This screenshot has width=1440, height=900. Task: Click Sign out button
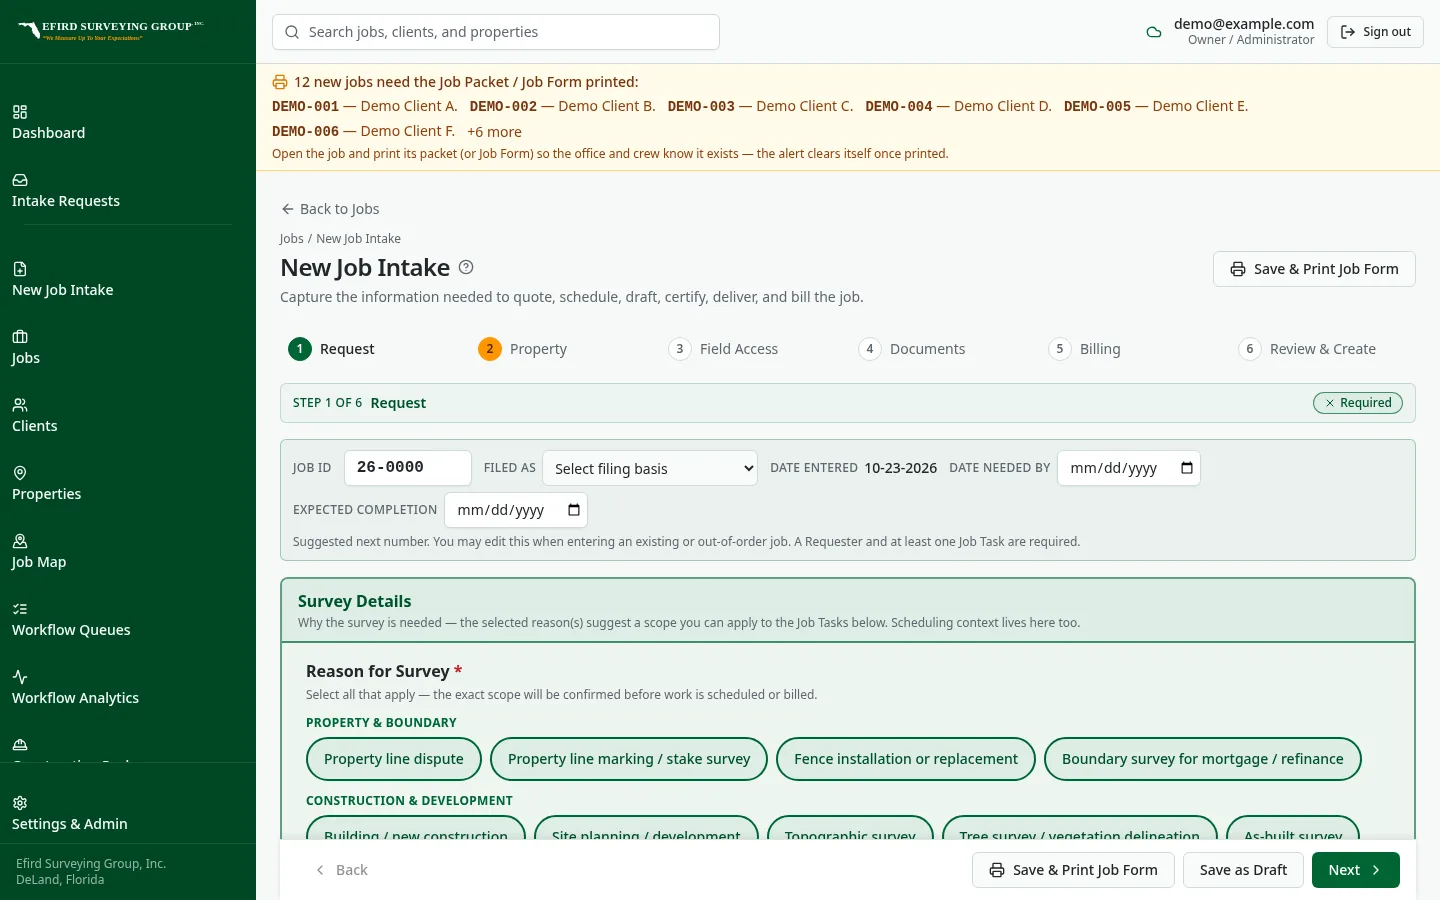(x=1375, y=32)
